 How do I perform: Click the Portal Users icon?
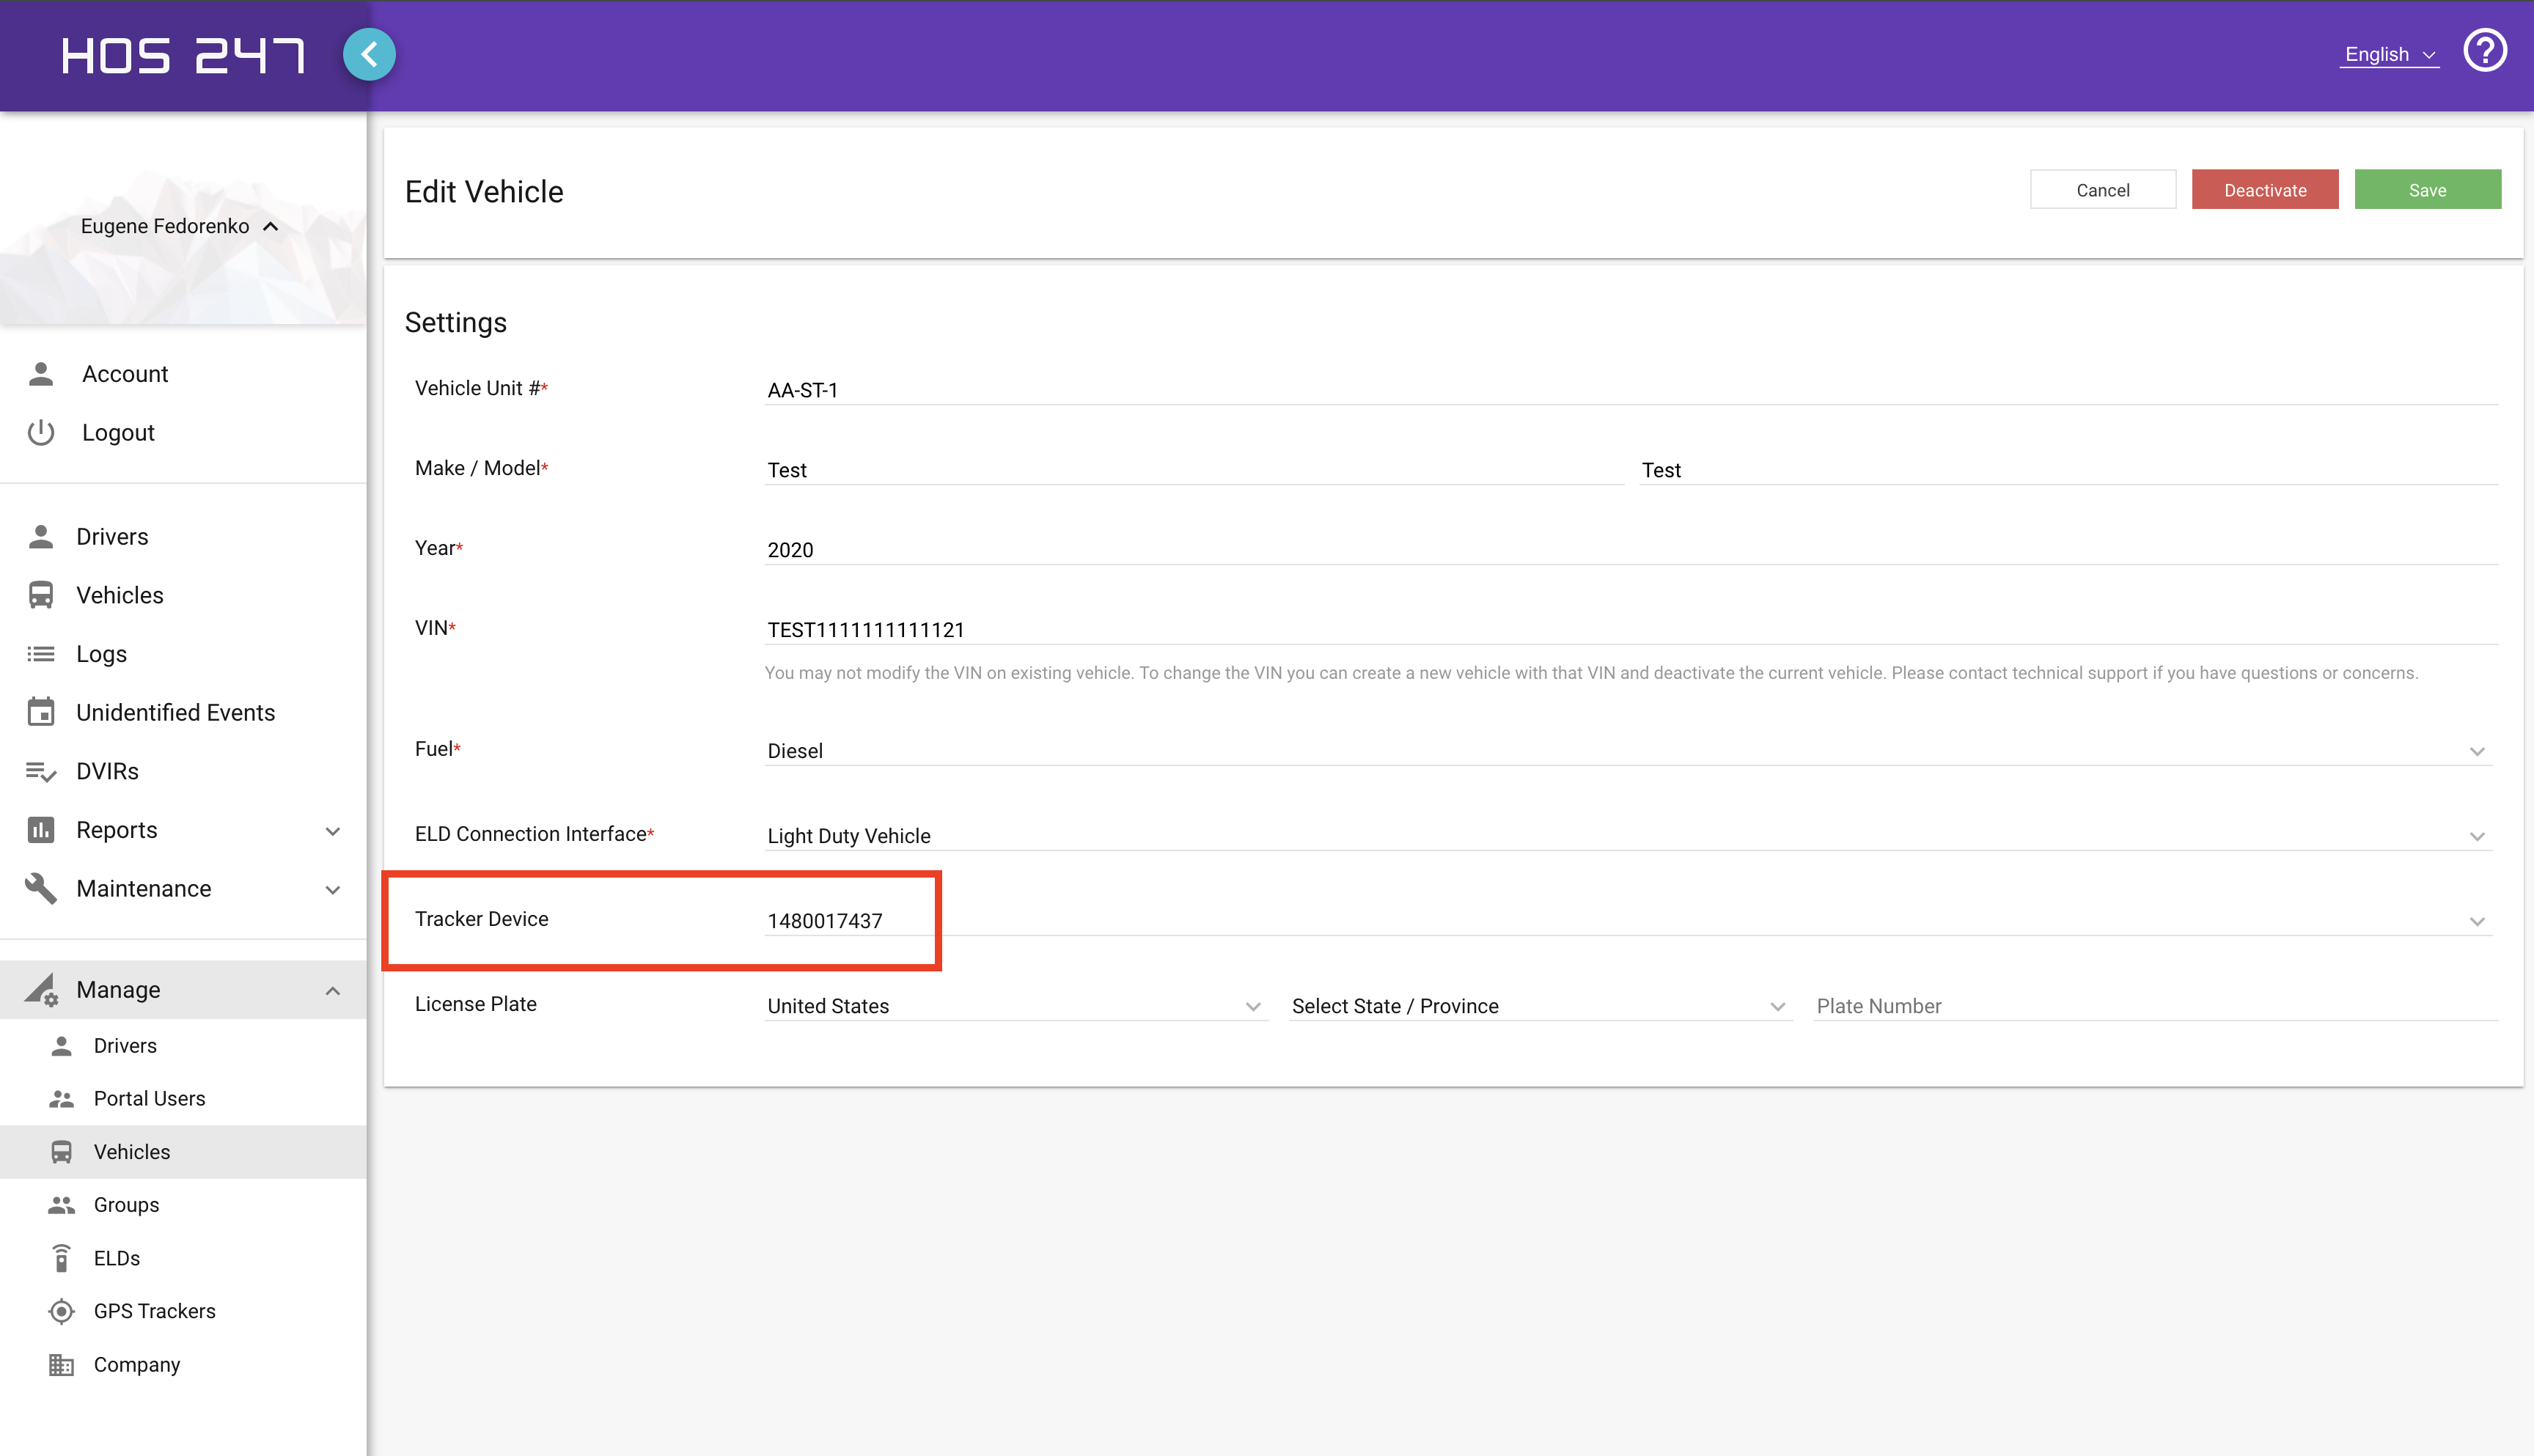click(x=62, y=1099)
